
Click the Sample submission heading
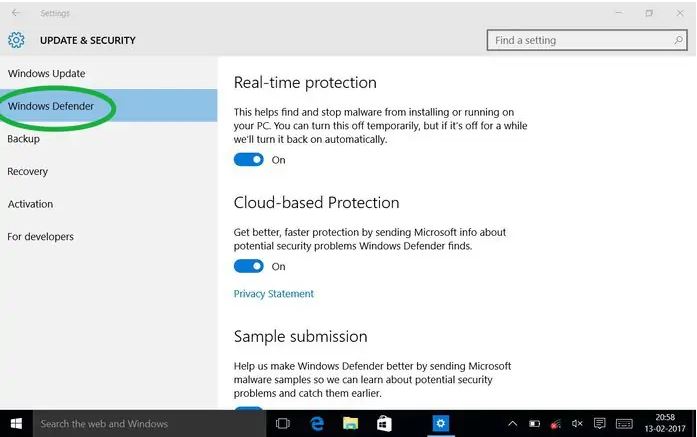tap(300, 337)
